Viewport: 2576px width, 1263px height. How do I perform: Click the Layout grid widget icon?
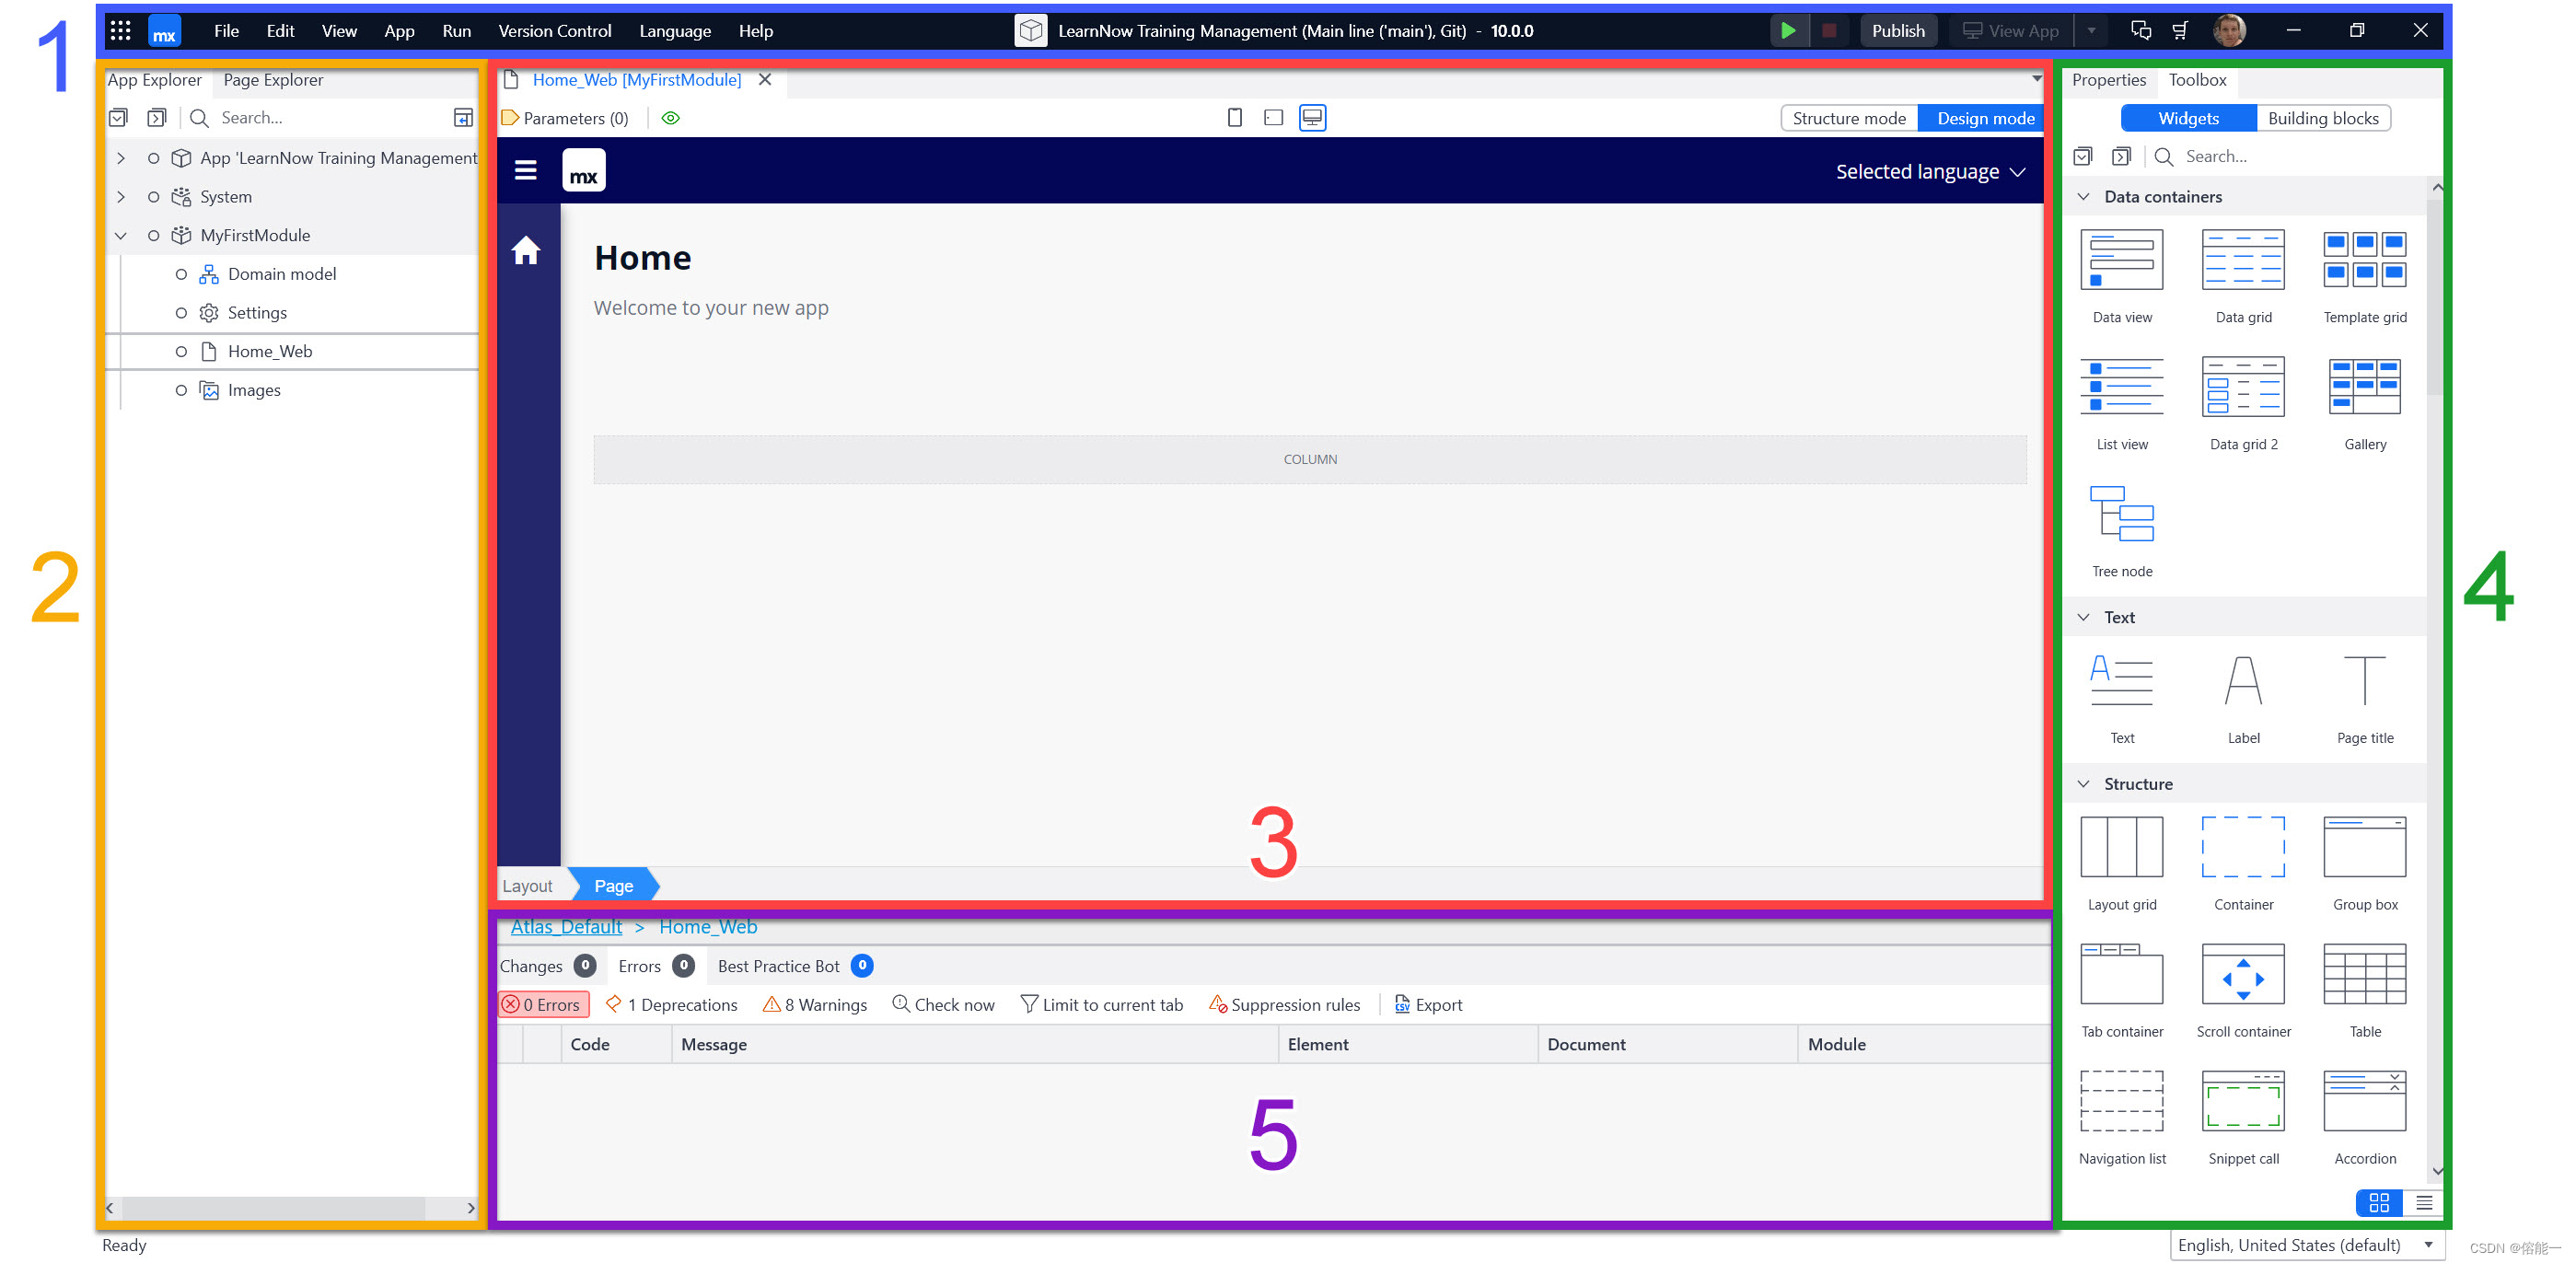(x=2121, y=848)
